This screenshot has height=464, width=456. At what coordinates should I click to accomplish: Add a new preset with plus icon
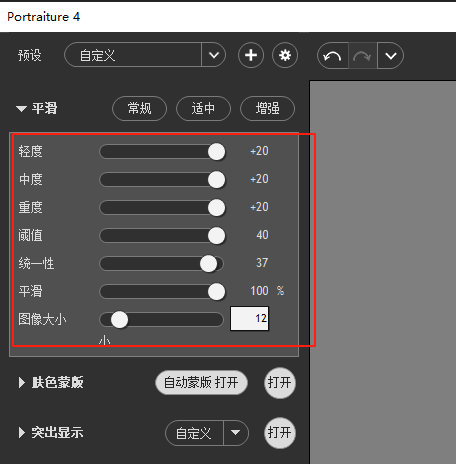click(251, 55)
